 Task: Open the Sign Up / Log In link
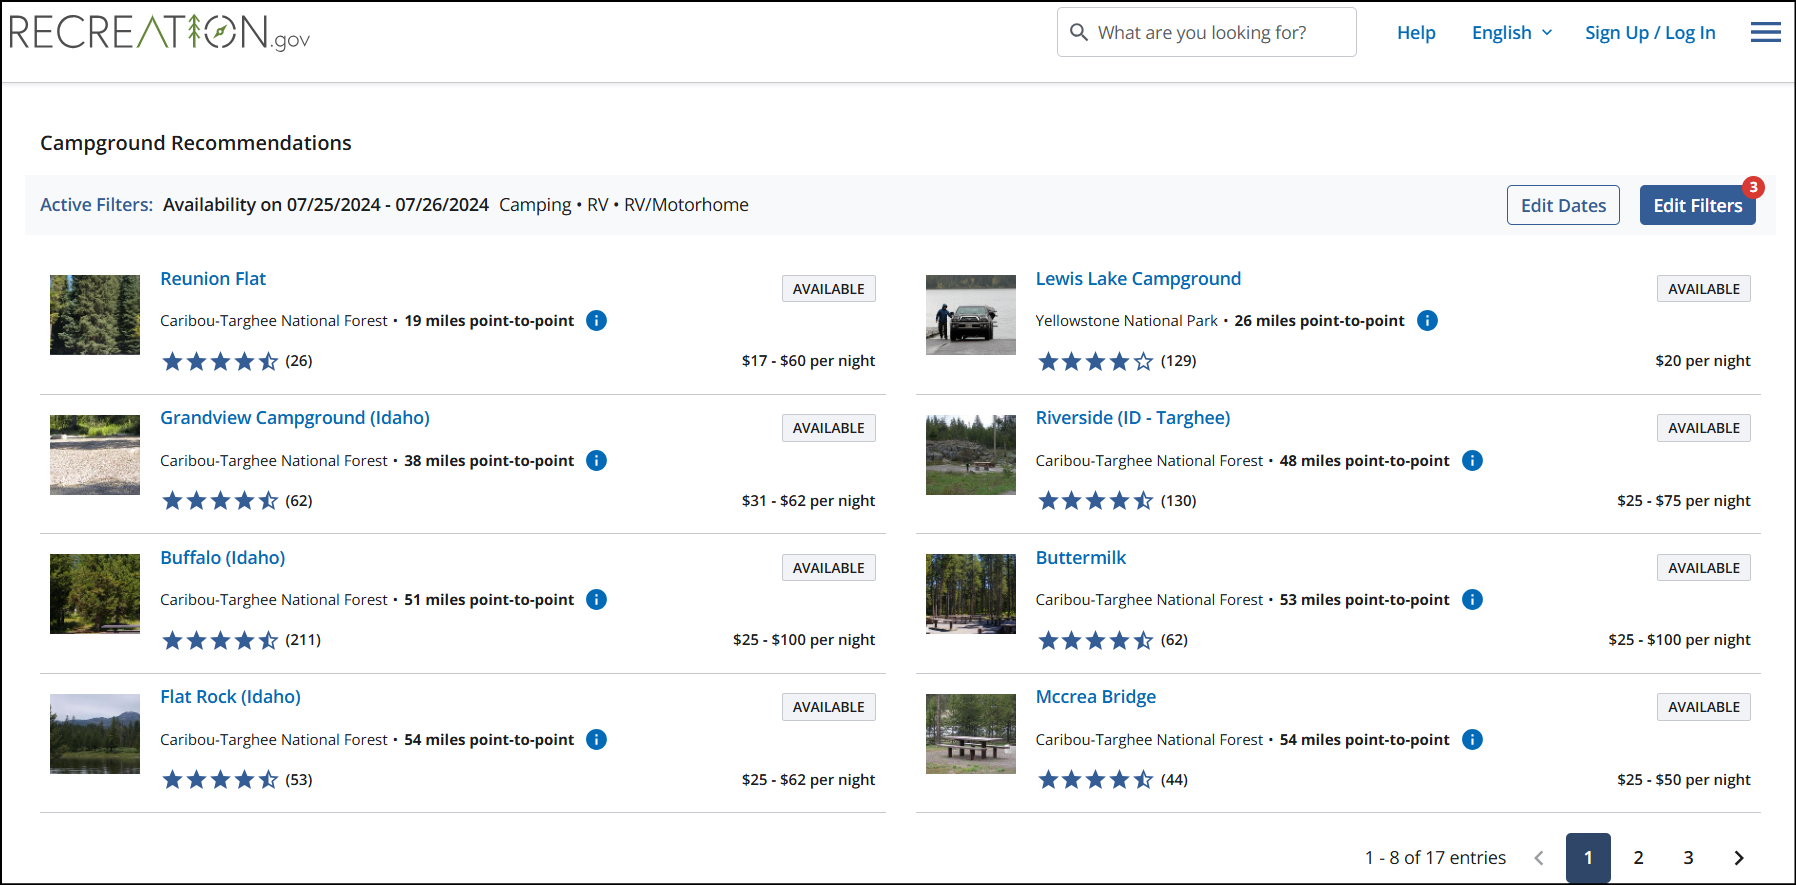(1650, 33)
